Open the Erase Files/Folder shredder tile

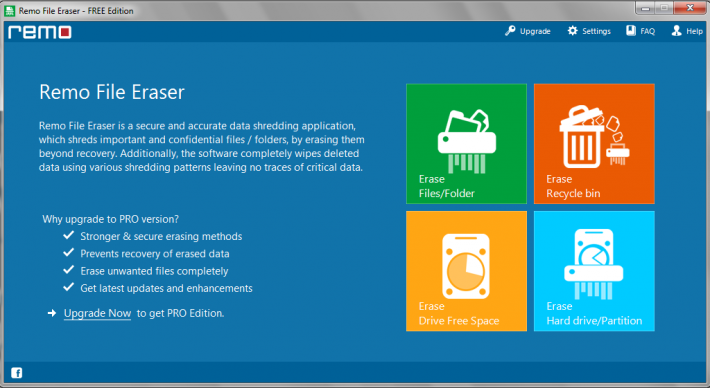click(466, 144)
